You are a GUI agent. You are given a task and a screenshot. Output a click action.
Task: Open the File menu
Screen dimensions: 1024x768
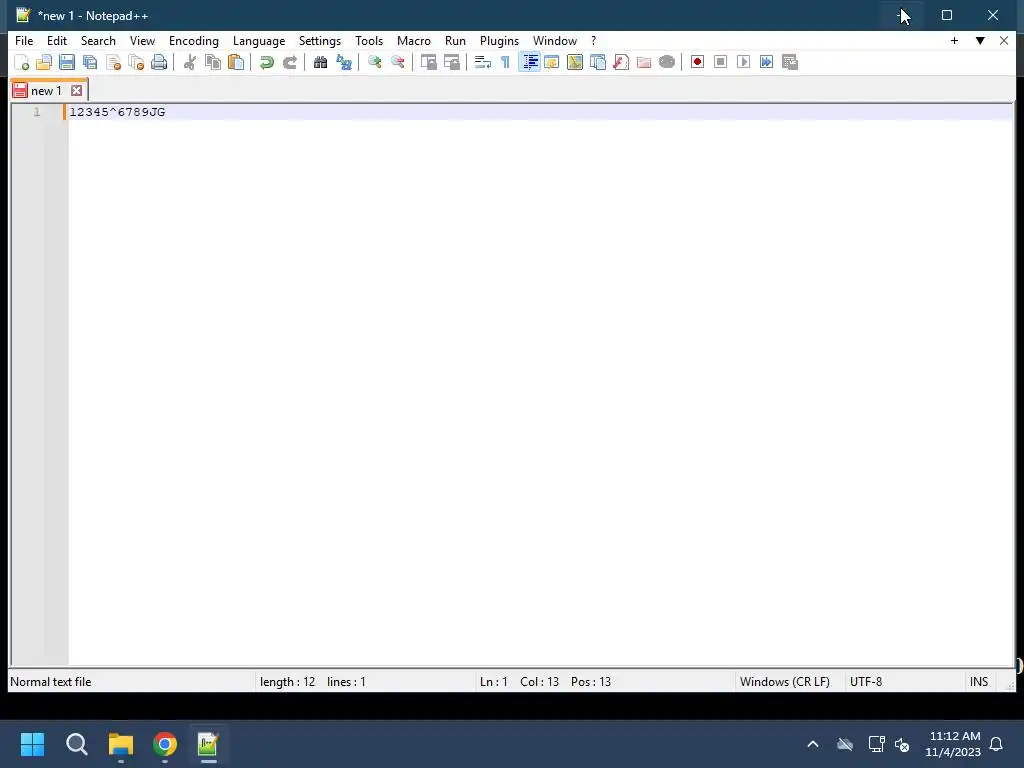coord(24,40)
